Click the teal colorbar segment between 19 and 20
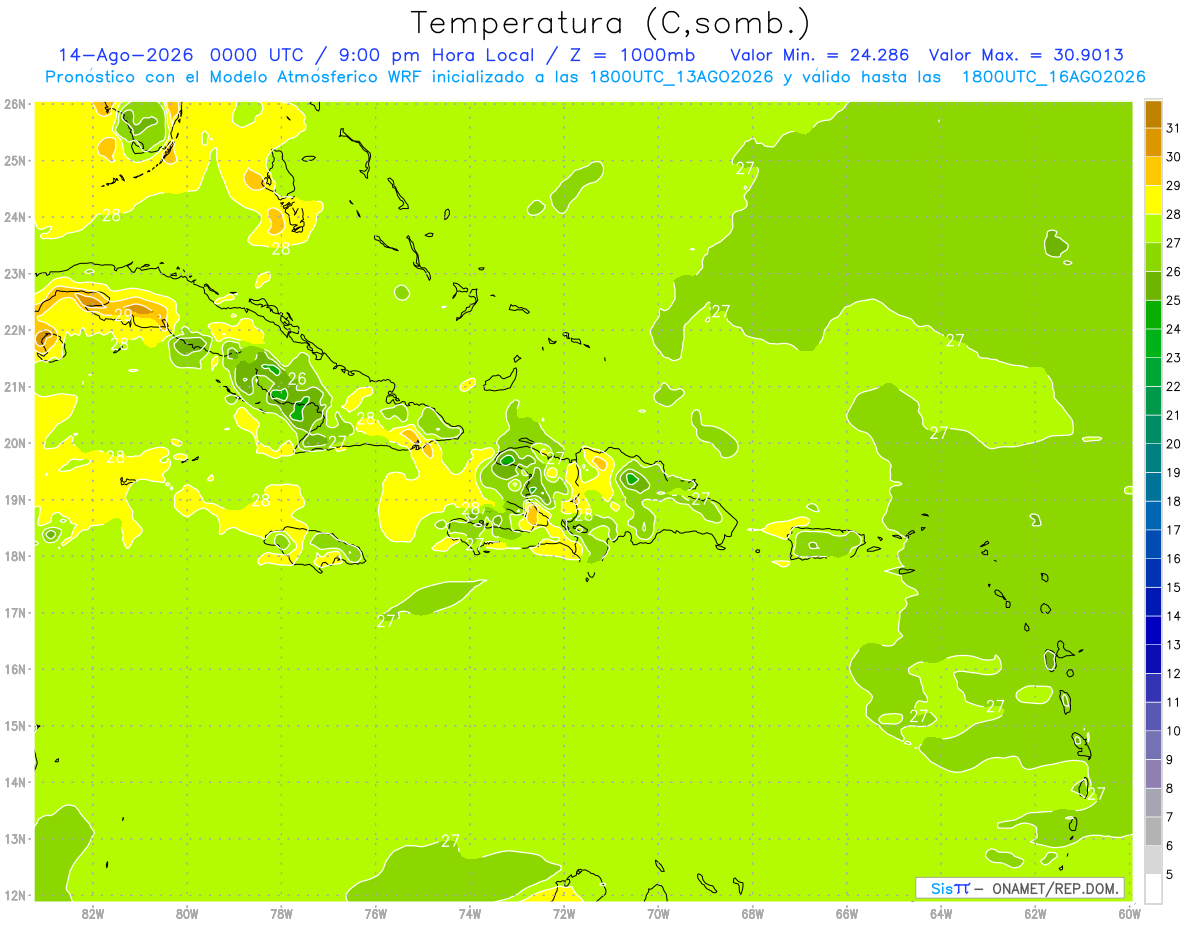Screen dimensions: 1200x927 1153,458
